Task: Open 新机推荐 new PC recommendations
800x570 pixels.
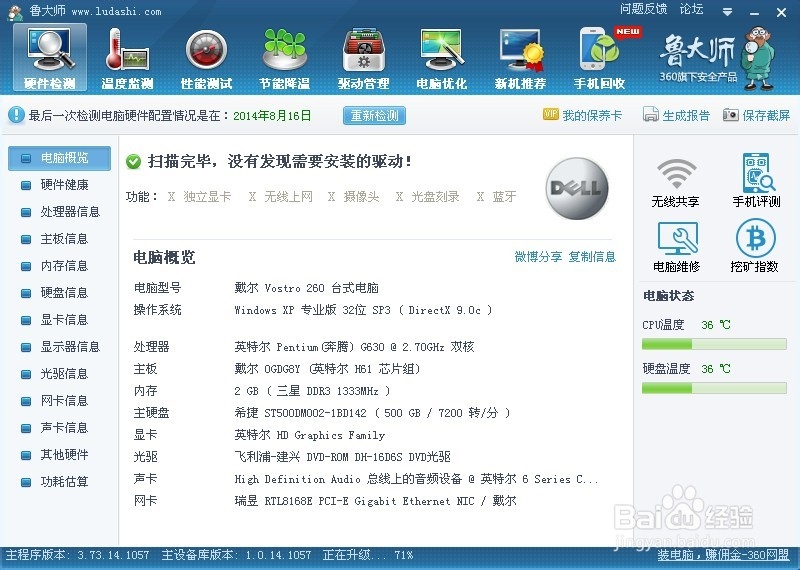Action: (x=520, y=58)
